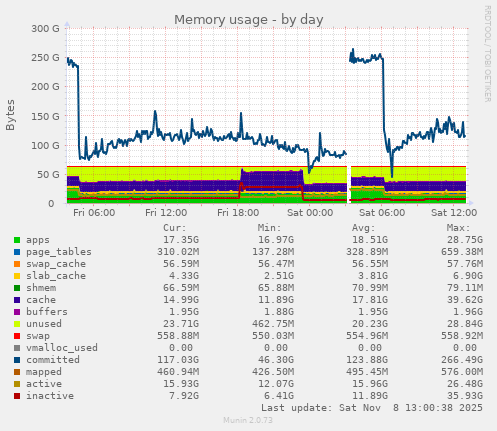Click the 'buffers' legend label

(x=47, y=312)
